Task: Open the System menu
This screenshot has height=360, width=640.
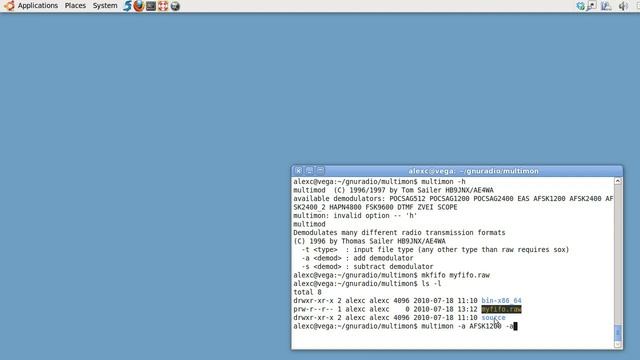Action: pyautogui.click(x=105, y=6)
